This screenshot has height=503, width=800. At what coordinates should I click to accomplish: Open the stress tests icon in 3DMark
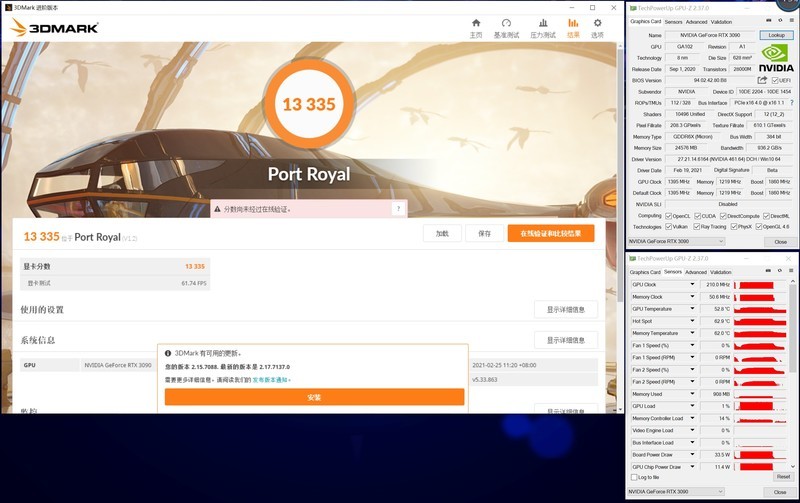(x=543, y=23)
